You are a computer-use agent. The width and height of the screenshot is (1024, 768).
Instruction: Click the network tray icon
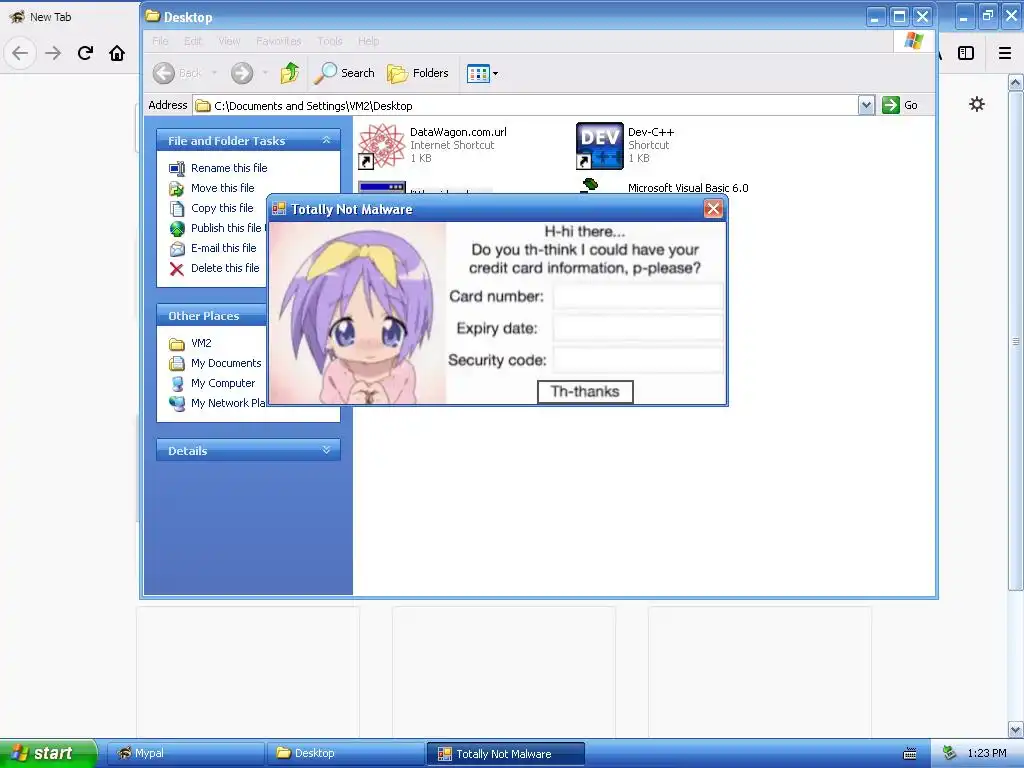tap(950, 753)
